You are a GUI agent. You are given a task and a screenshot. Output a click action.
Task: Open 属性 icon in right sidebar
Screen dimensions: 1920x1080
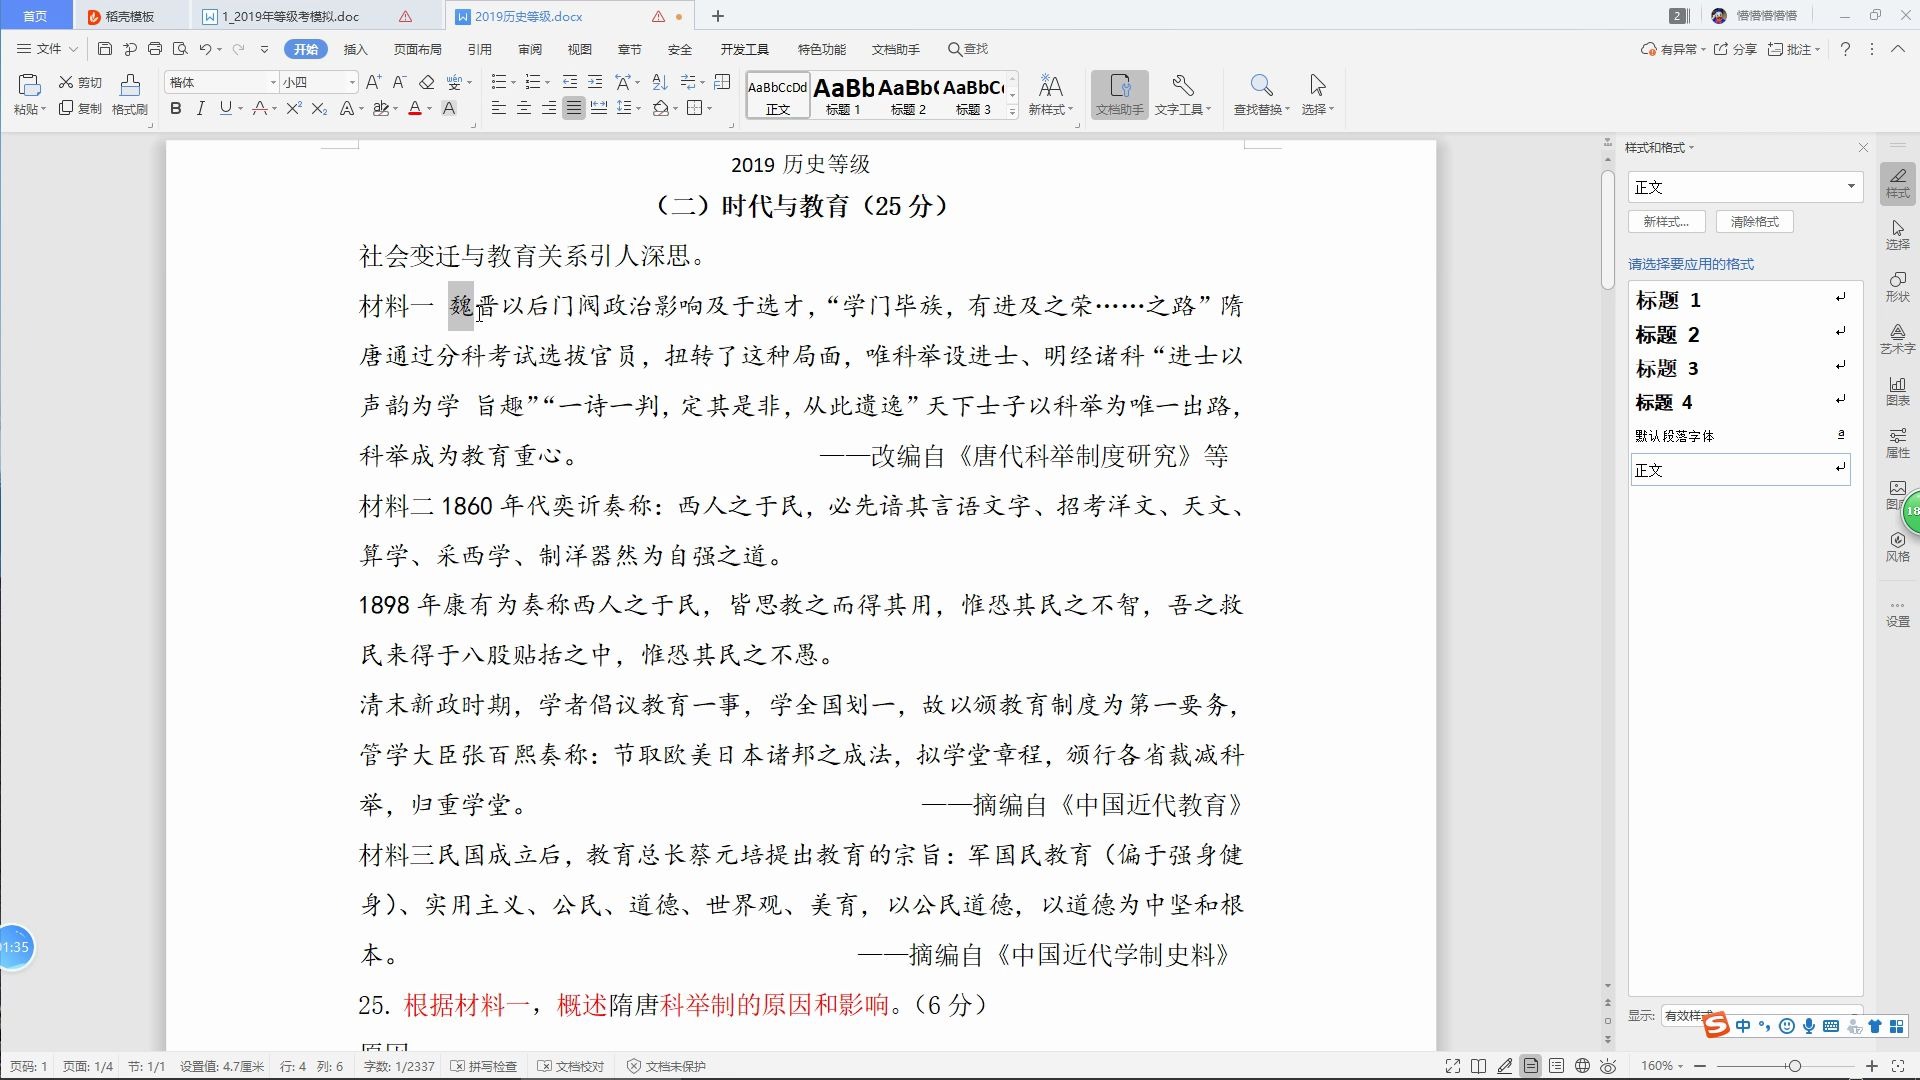1897,442
